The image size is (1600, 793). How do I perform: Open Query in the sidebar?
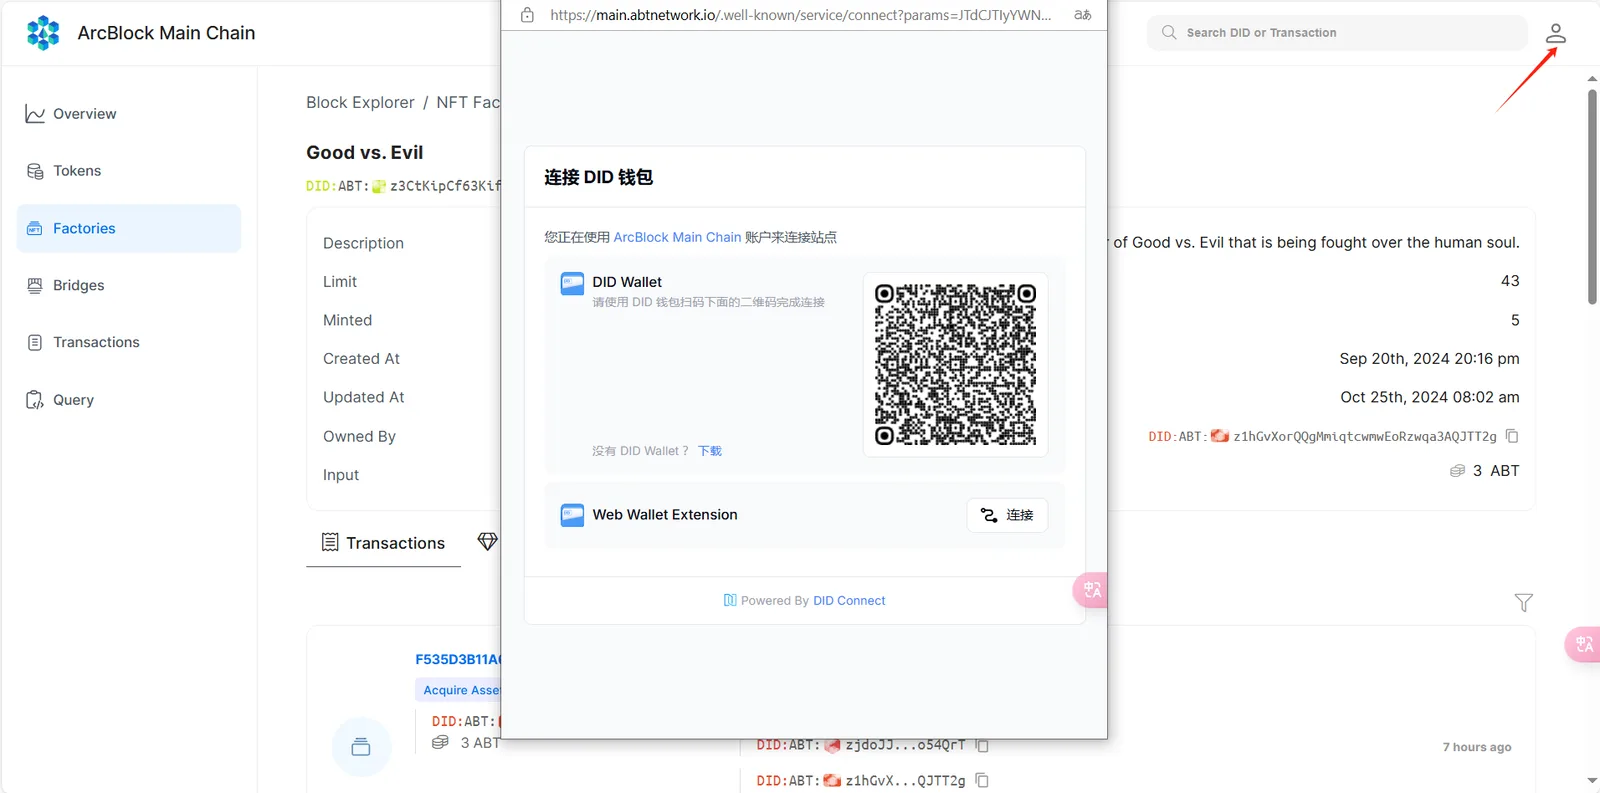coord(129,400)
